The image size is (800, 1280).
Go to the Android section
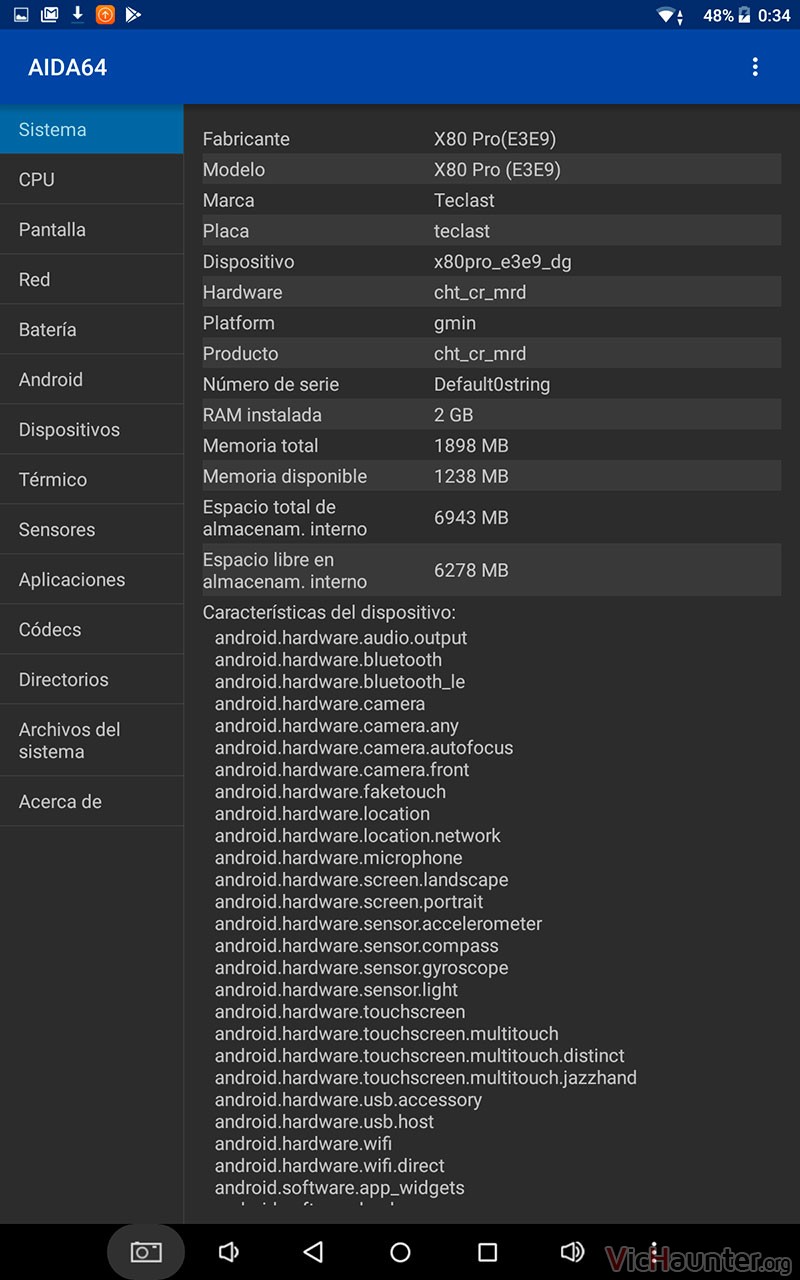point(92,379)
